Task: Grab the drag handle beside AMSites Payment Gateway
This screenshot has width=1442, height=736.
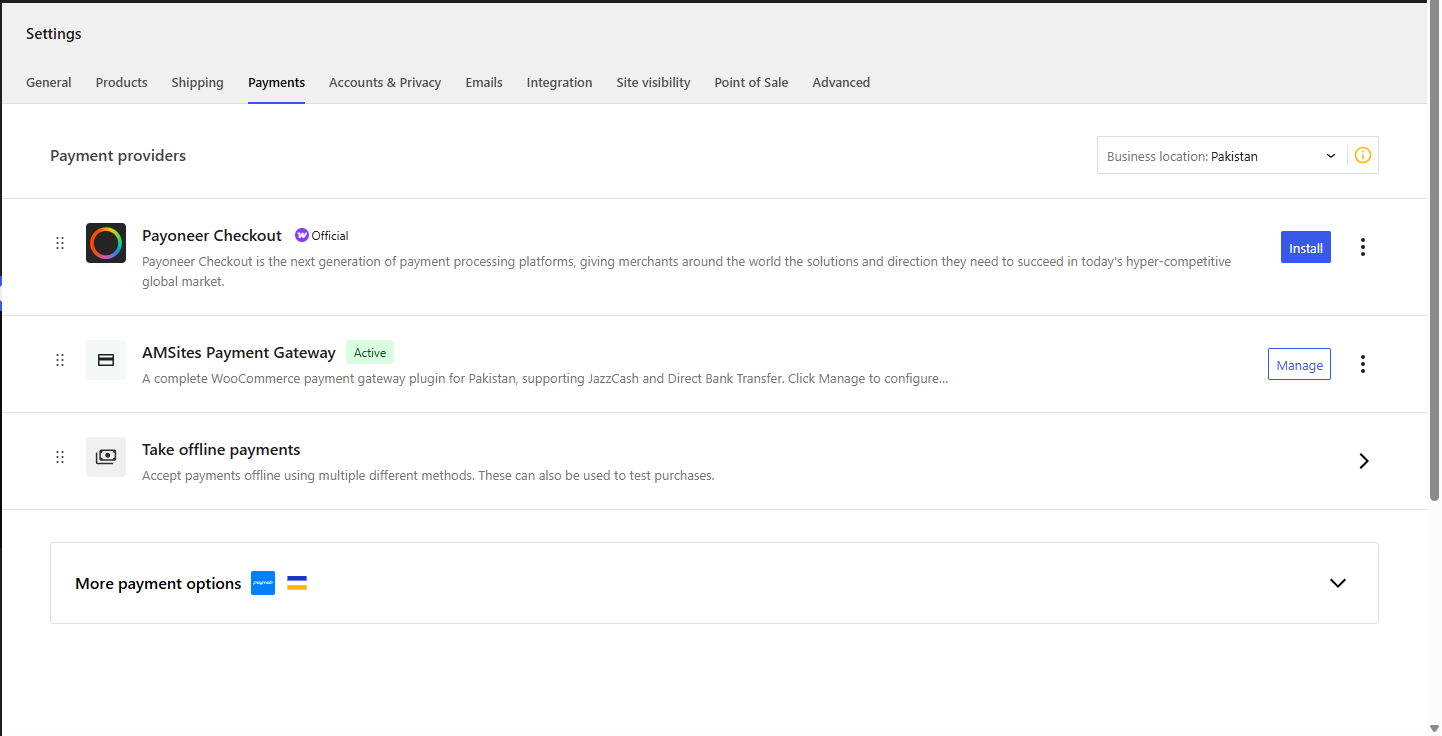Action: coord(60,360)
